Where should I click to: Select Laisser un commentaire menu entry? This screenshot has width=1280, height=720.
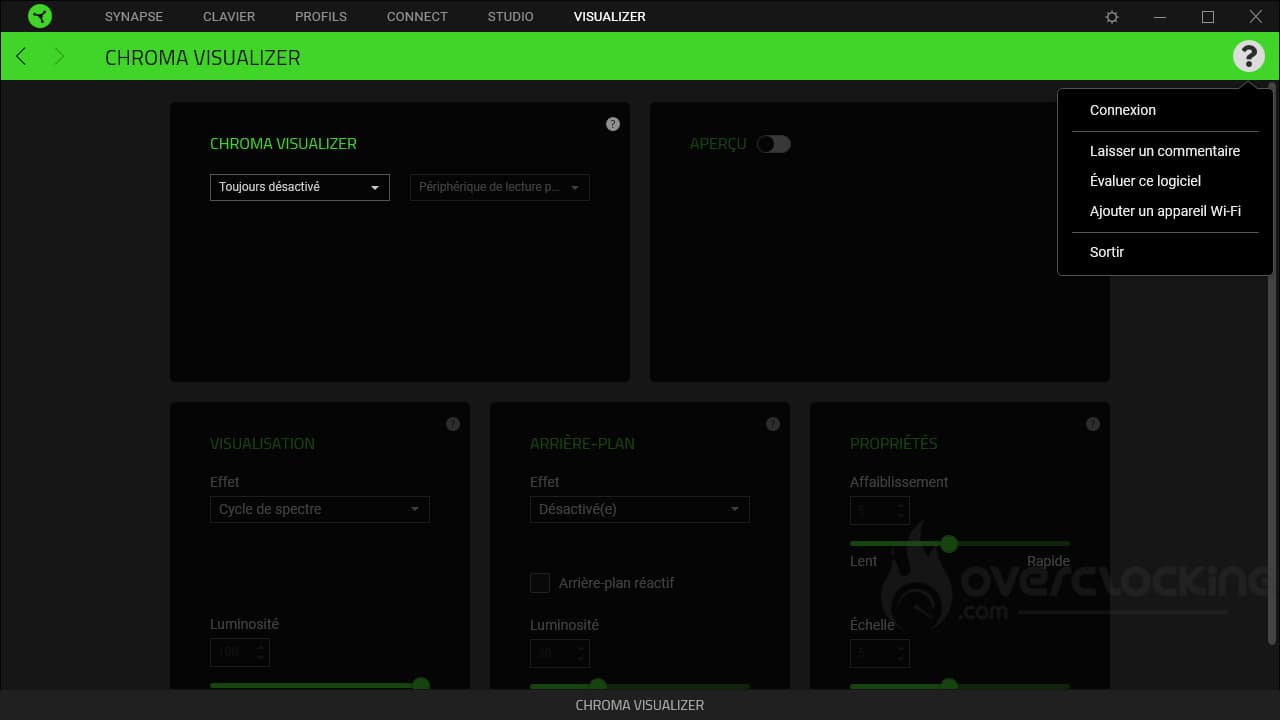tap(1165, 151)
